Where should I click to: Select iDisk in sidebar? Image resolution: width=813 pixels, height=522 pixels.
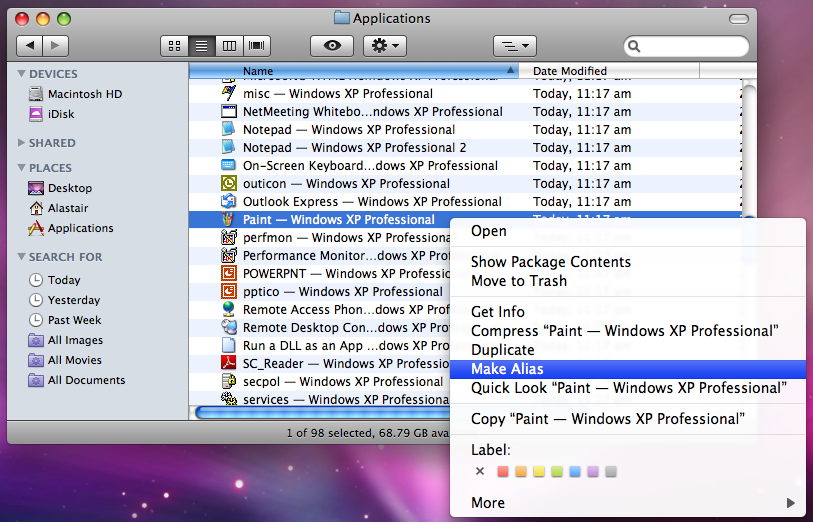click(52, 114)
